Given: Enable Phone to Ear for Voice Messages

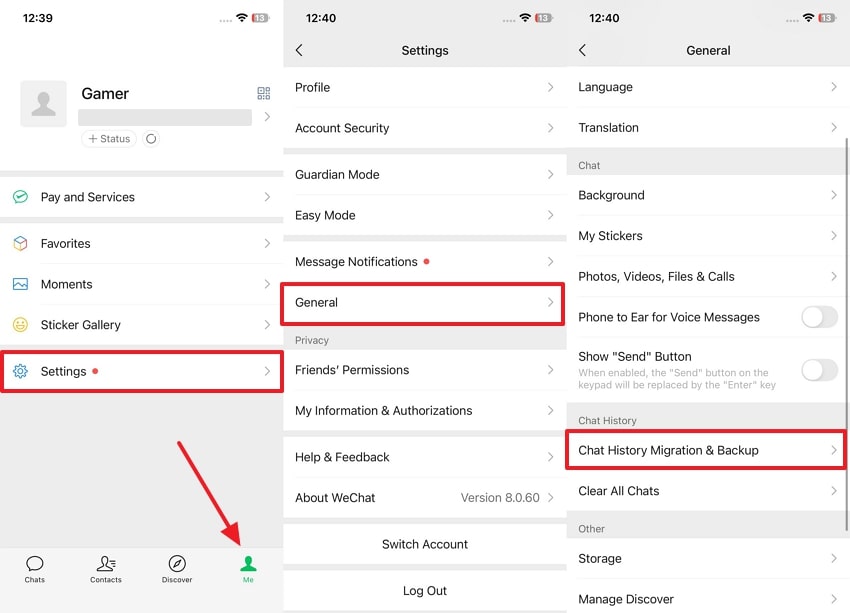Looking at the screenshot, I should [819, 316].
